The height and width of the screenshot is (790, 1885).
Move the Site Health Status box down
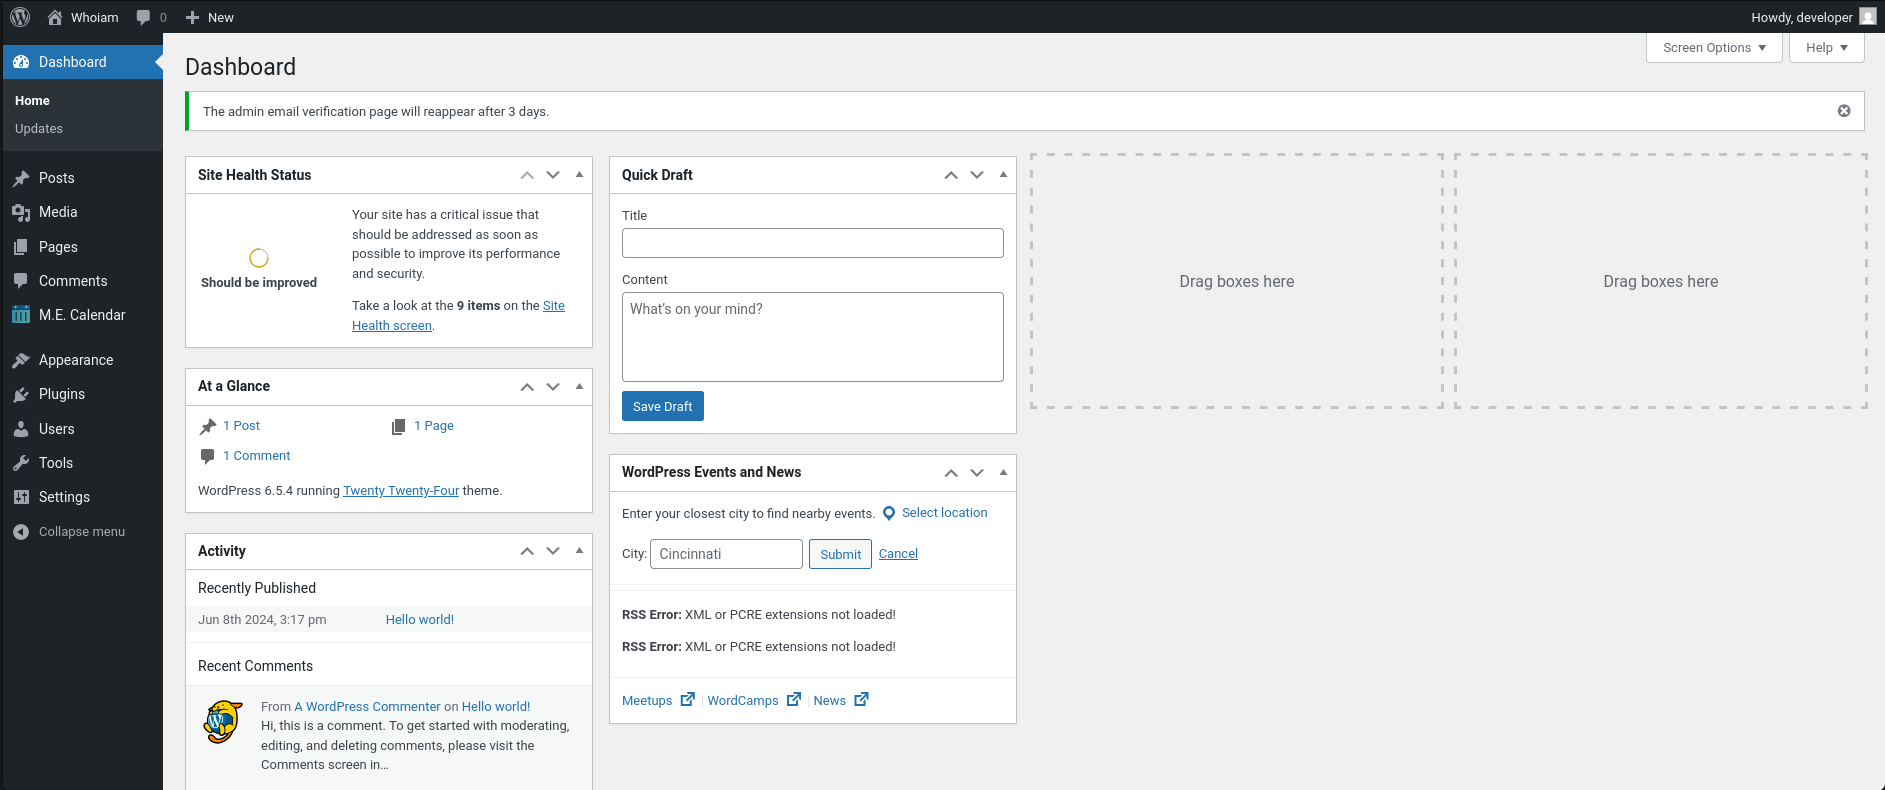(553, 175)
